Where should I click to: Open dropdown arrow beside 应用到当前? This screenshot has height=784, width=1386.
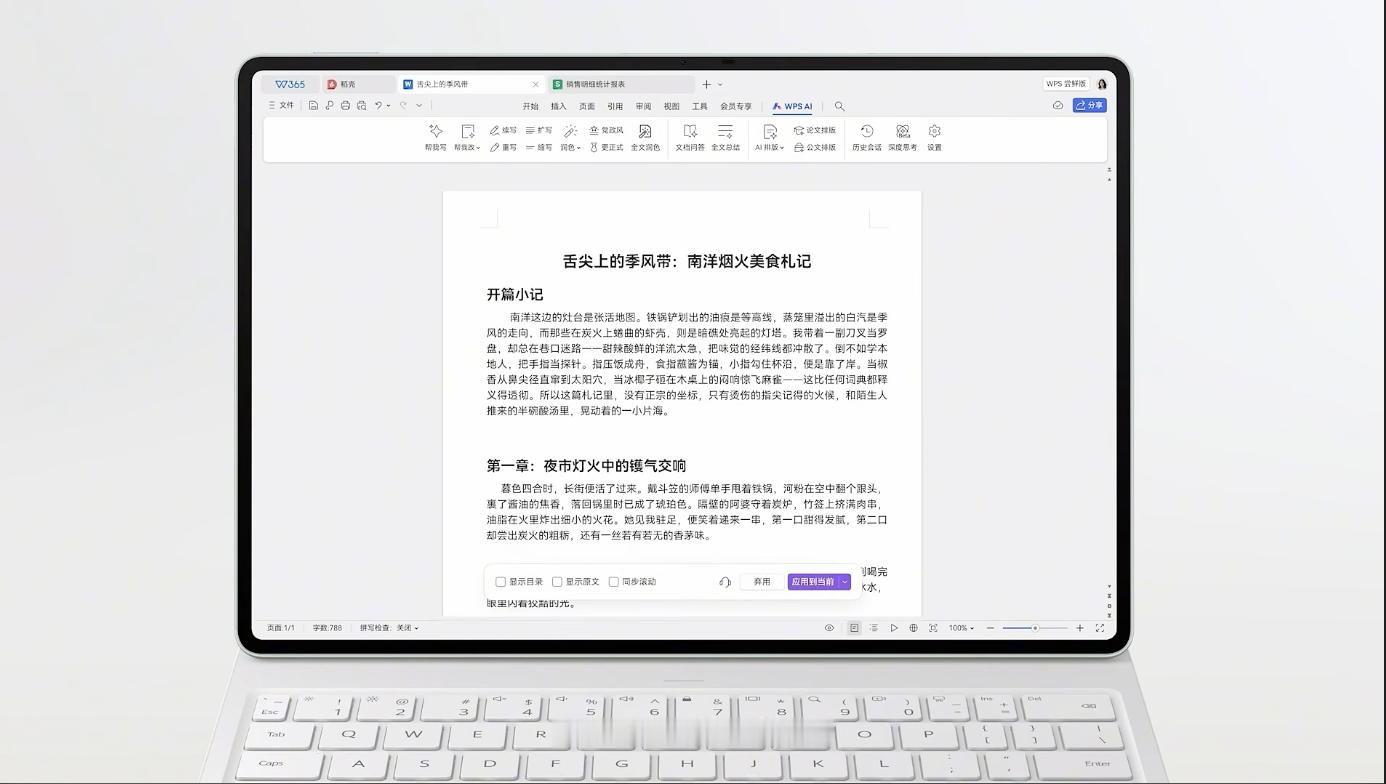[845, 582]
